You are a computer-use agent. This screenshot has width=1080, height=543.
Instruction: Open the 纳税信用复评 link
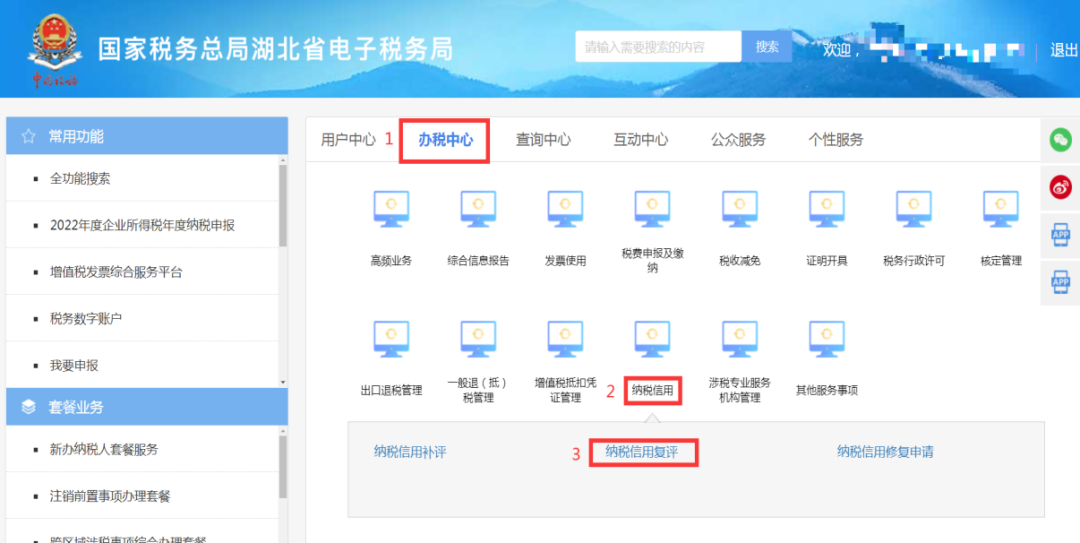pos(642,452)
